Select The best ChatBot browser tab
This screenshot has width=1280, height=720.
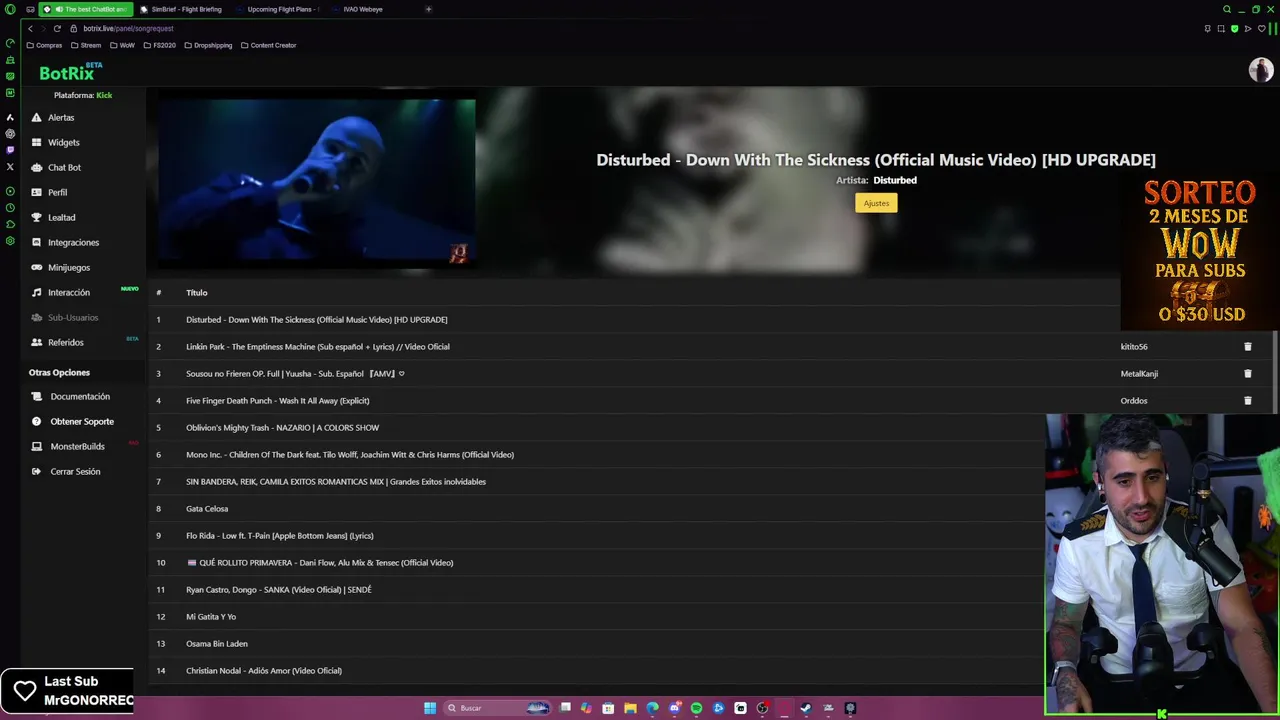pos(86,9)
